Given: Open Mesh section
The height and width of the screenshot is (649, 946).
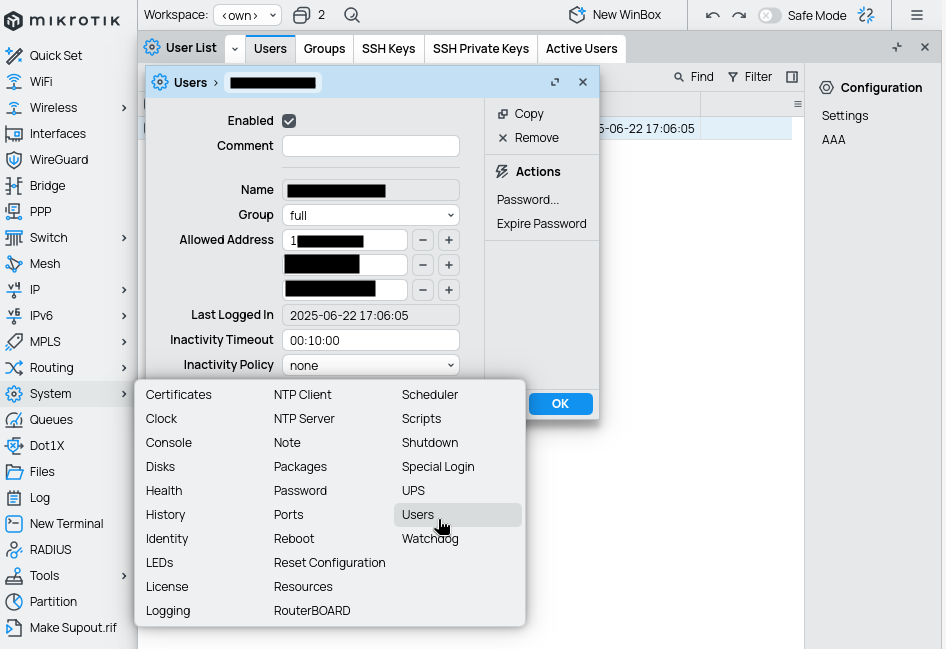Looking at the screenshot, I should pos(45,263).
